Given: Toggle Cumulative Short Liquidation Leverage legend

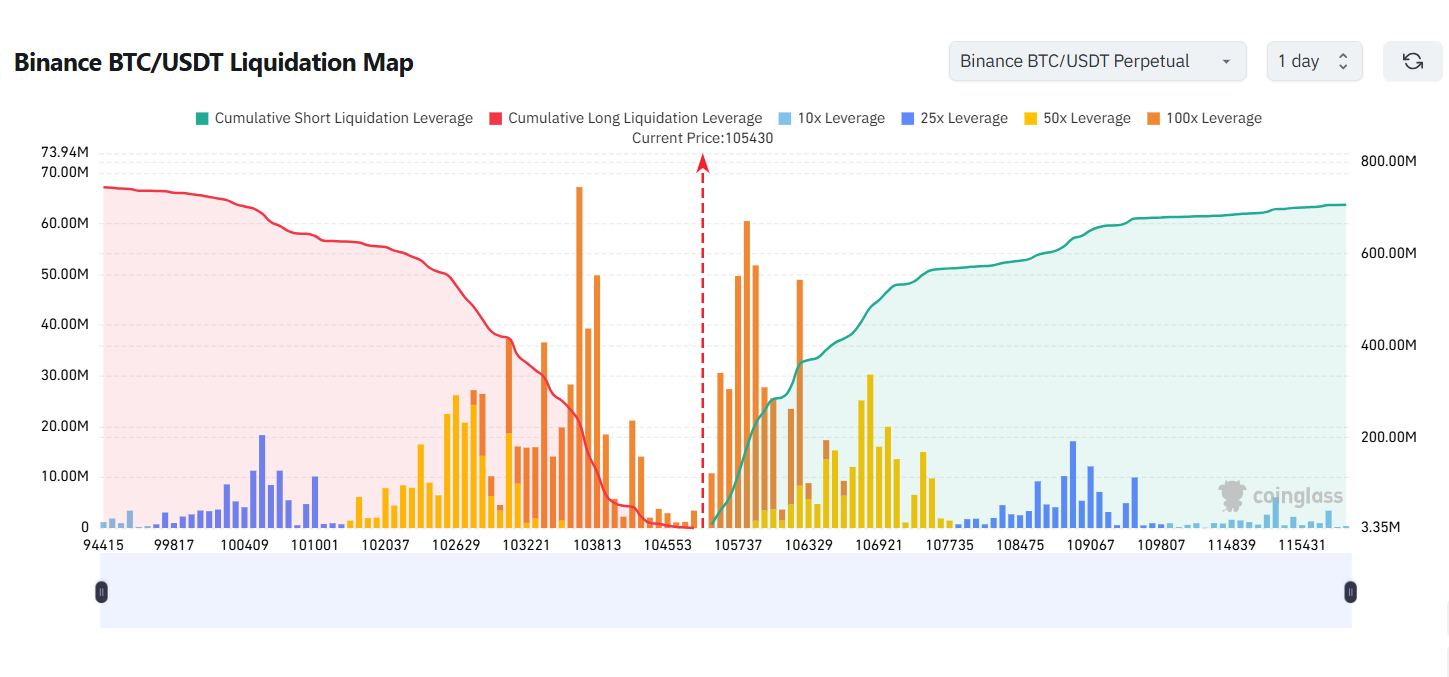Looking at the screenshot, I should point(333,118).
